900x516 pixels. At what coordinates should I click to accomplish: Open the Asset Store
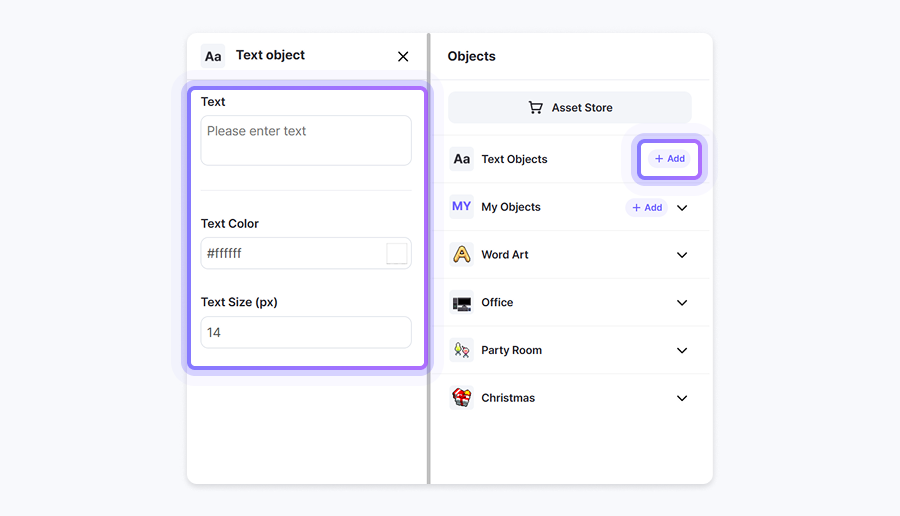point(570,108)
